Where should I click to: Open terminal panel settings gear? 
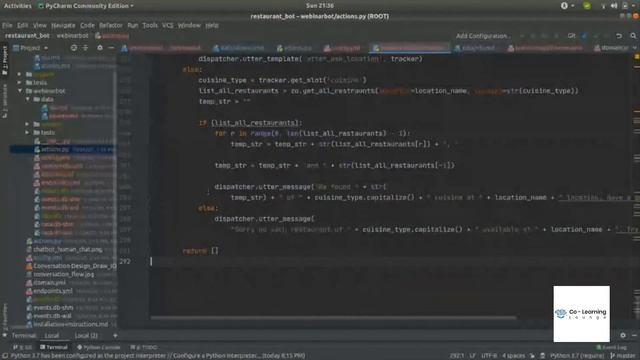623,336
